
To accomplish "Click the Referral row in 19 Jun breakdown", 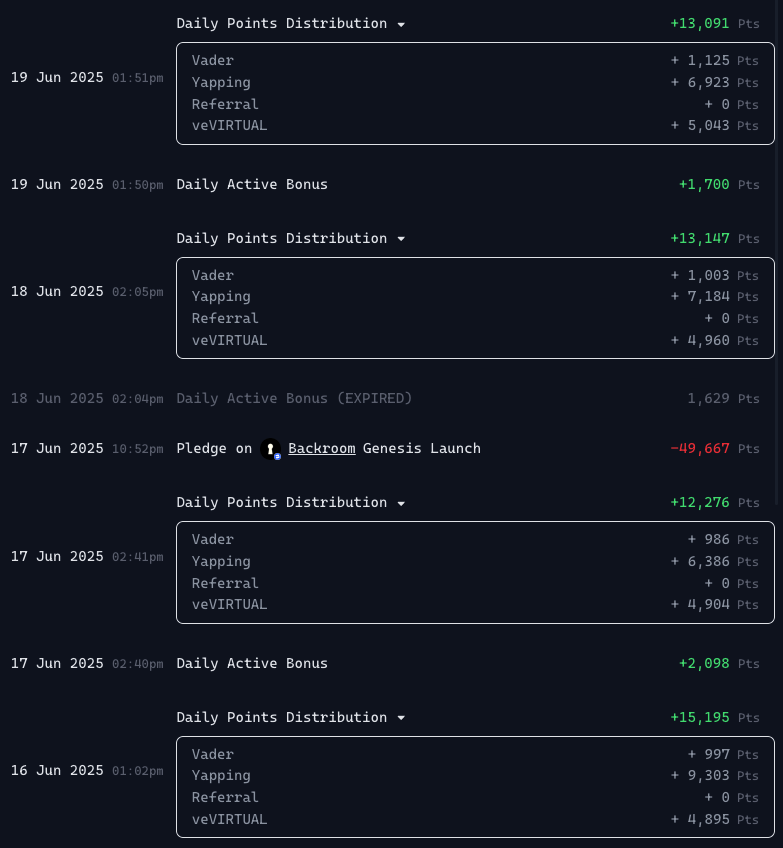I will pyautogui.click(x=475, y=104).
